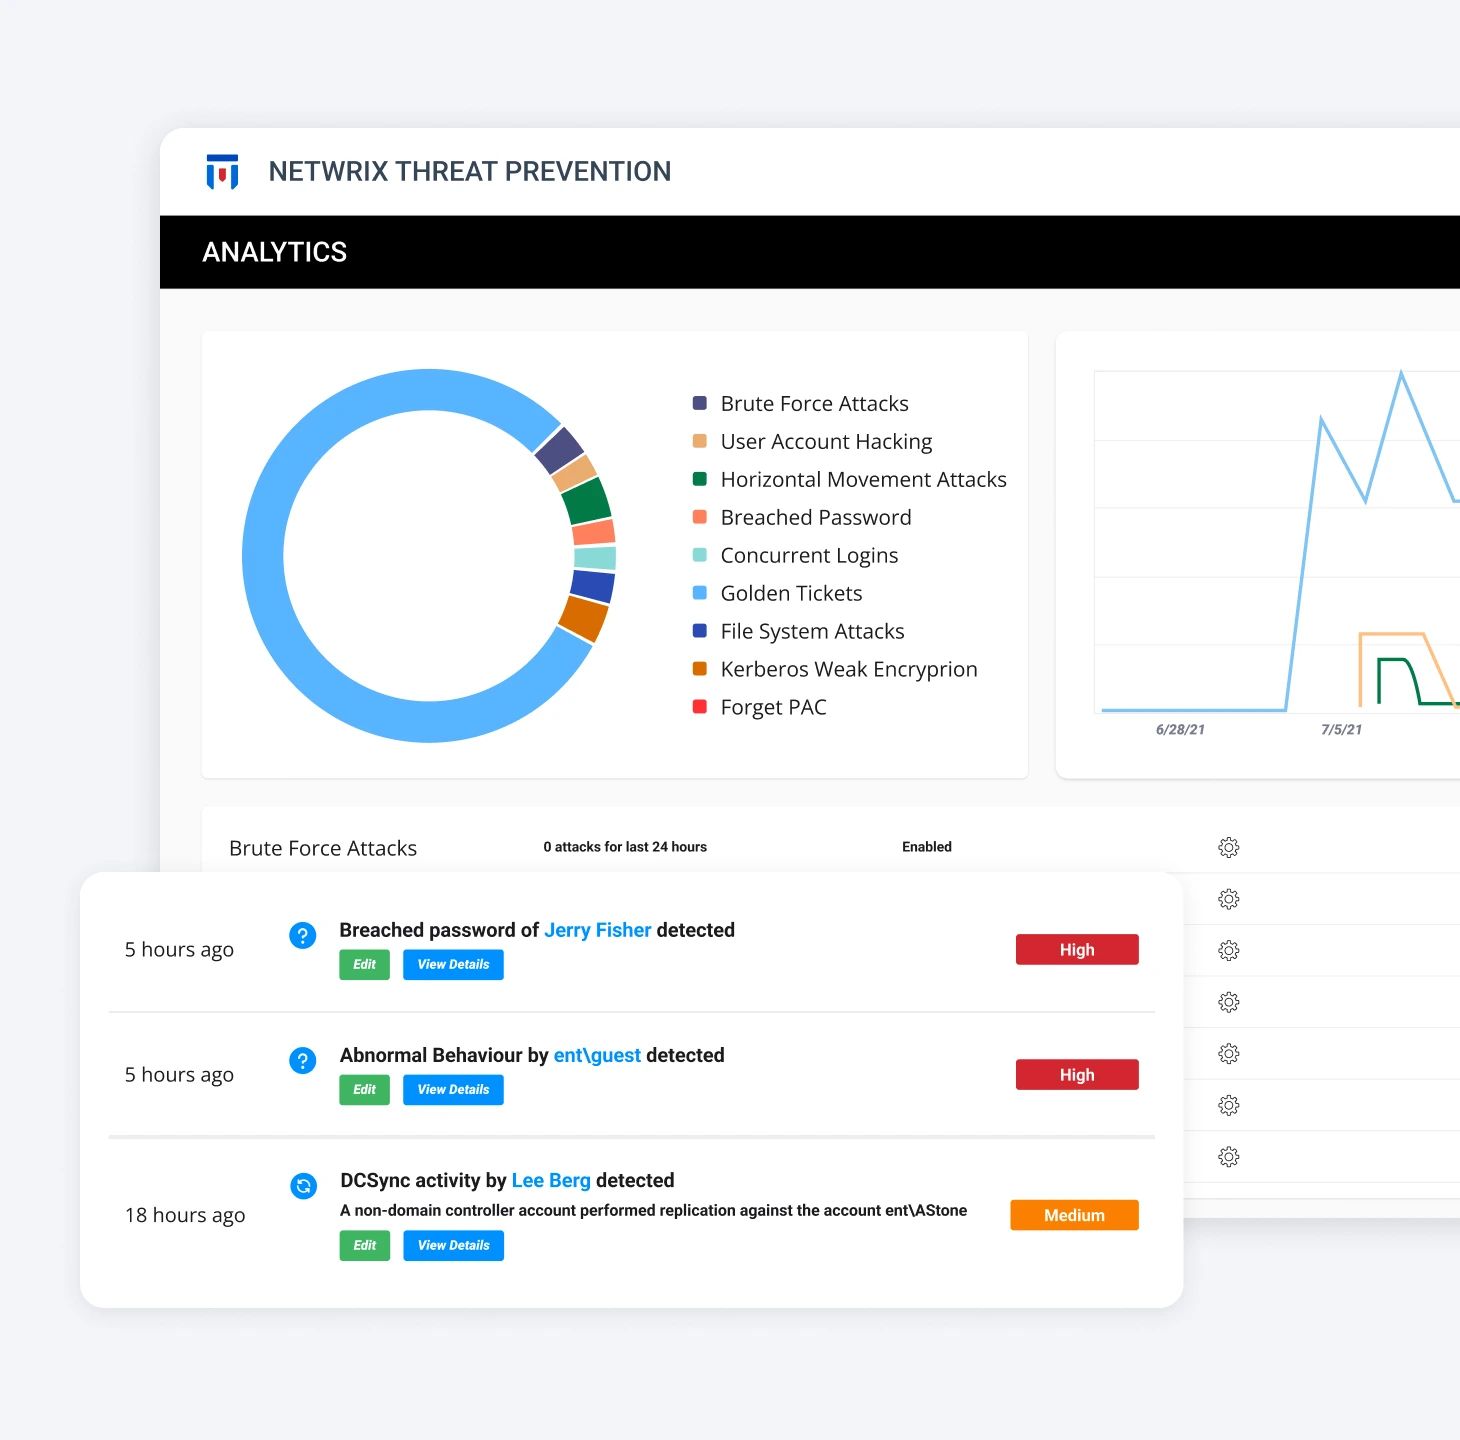The height and width of the screenshot is (1440, 1460).
Task: Toggle Horizontal Movement Attacks legend swatch
Action: pos(700,479)
